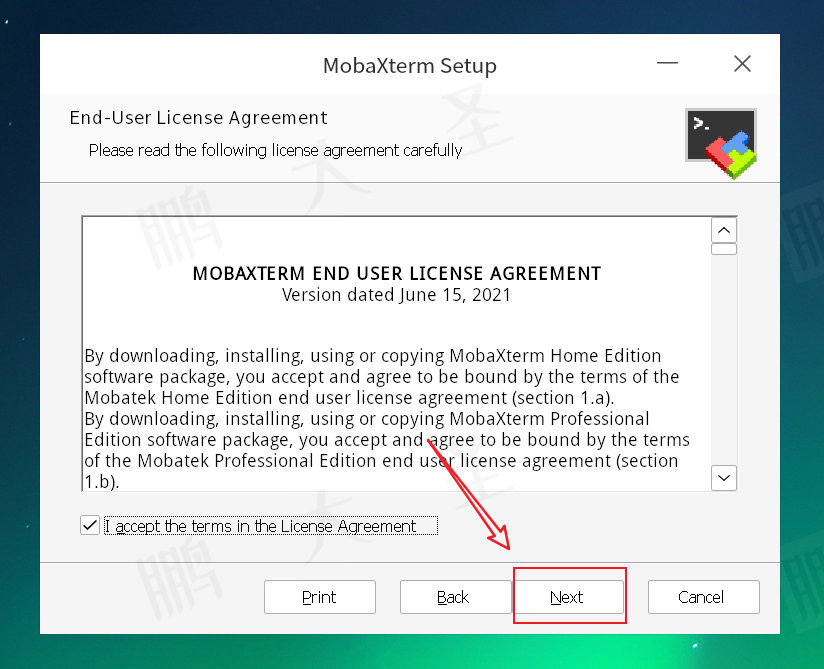This screenshot has width=824, height=669.
Task: Click the 'MOBAXTERM END USER LICENSE AGREEMENT' heading
Action: coord(397,273)
